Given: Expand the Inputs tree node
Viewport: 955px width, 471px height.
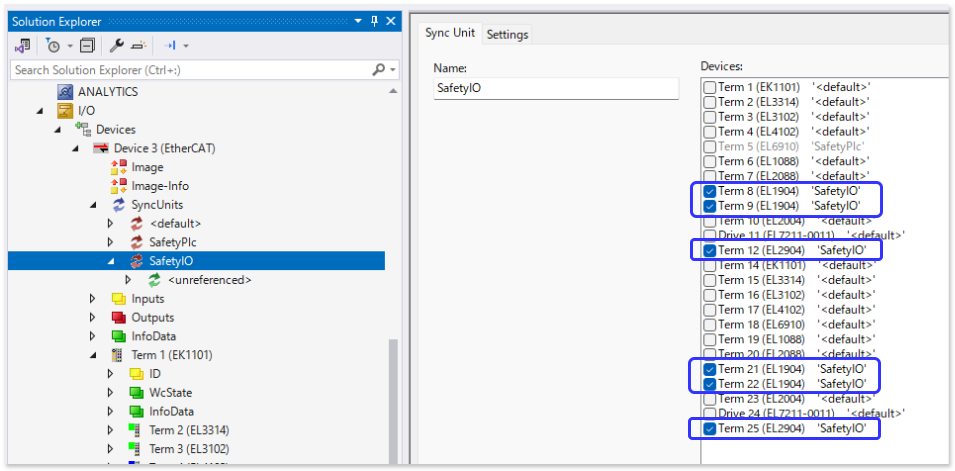Looking at the screenshot, I should click(x=93, y=299).
